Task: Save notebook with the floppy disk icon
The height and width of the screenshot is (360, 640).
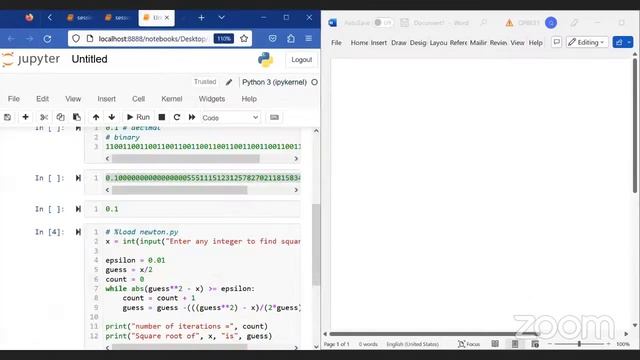Action: (x=7, y=118)
